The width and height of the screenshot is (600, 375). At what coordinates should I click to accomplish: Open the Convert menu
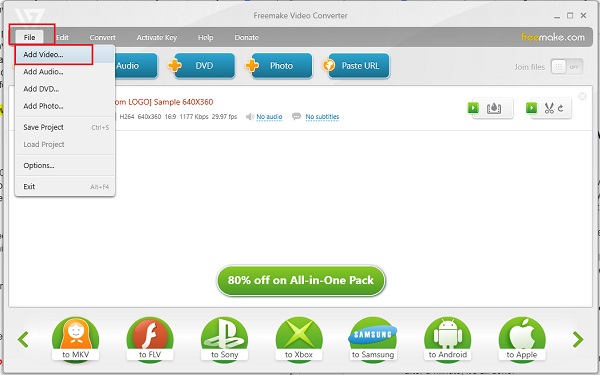click(x=103, y=38)
